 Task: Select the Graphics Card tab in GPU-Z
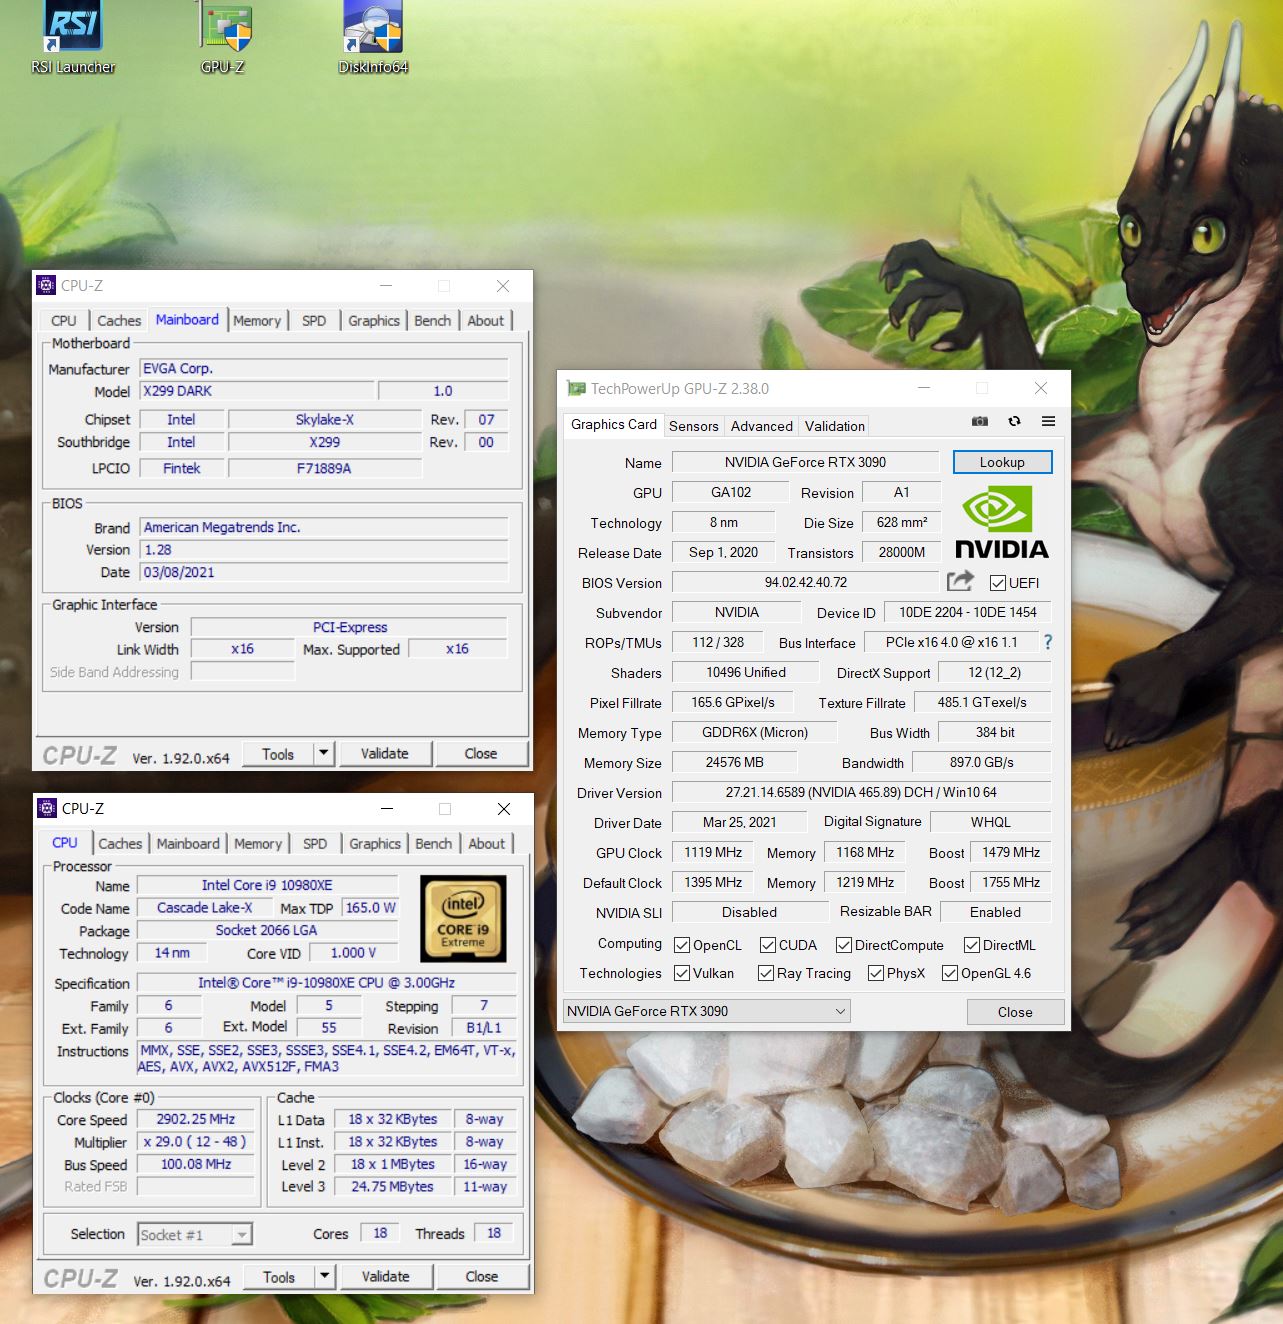(x=614, y=424)
